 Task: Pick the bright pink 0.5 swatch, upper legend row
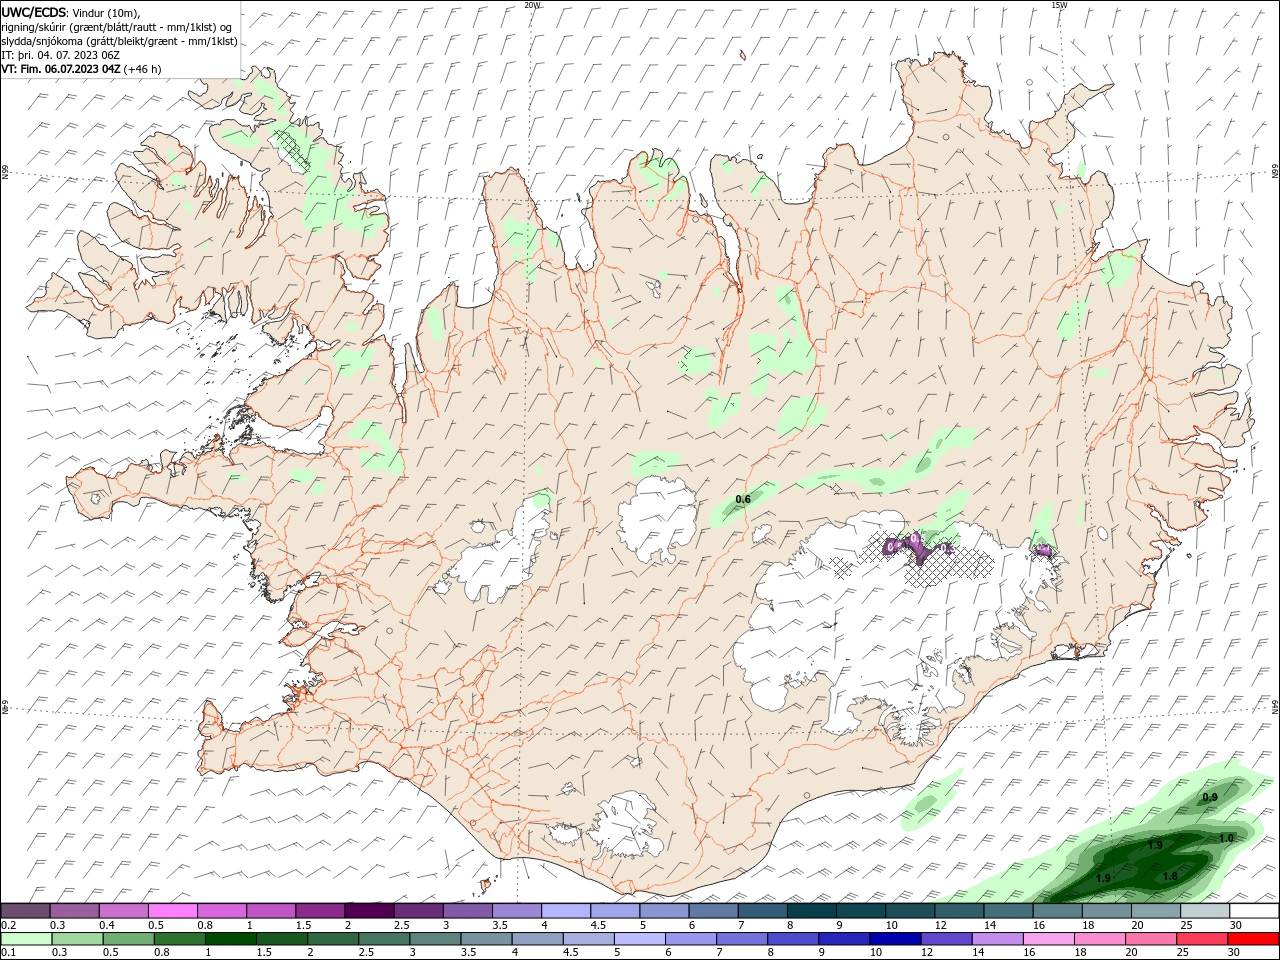tap(172, 911)
